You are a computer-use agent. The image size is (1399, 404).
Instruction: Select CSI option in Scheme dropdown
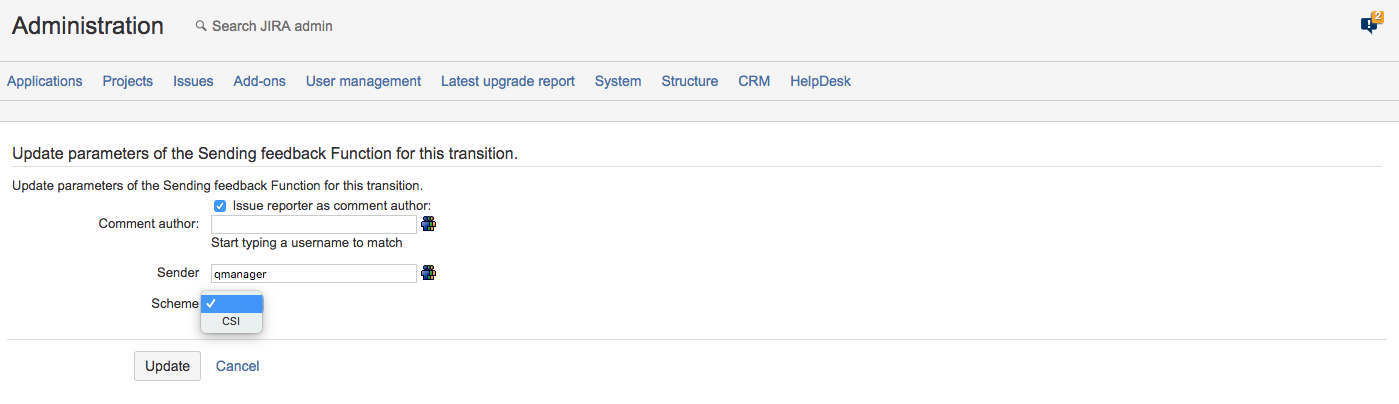[x=231, y=322]
